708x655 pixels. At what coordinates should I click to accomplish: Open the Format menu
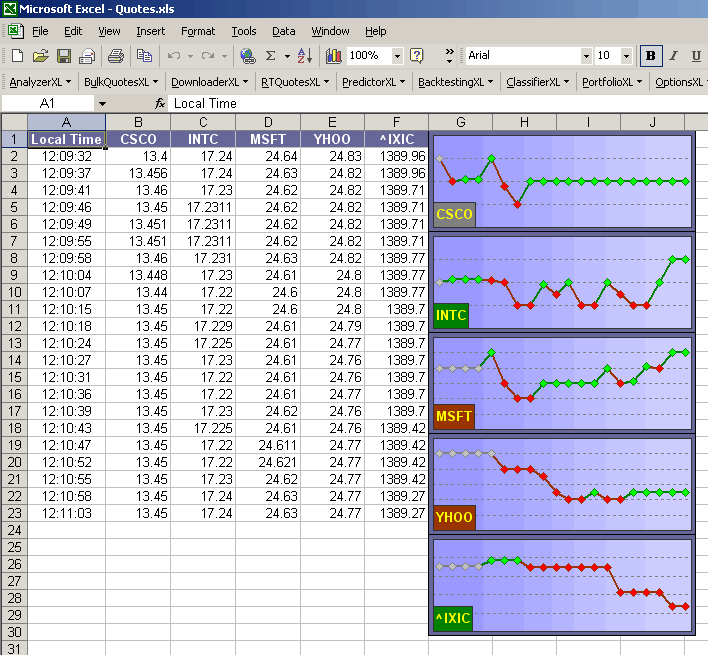[198, 31]
